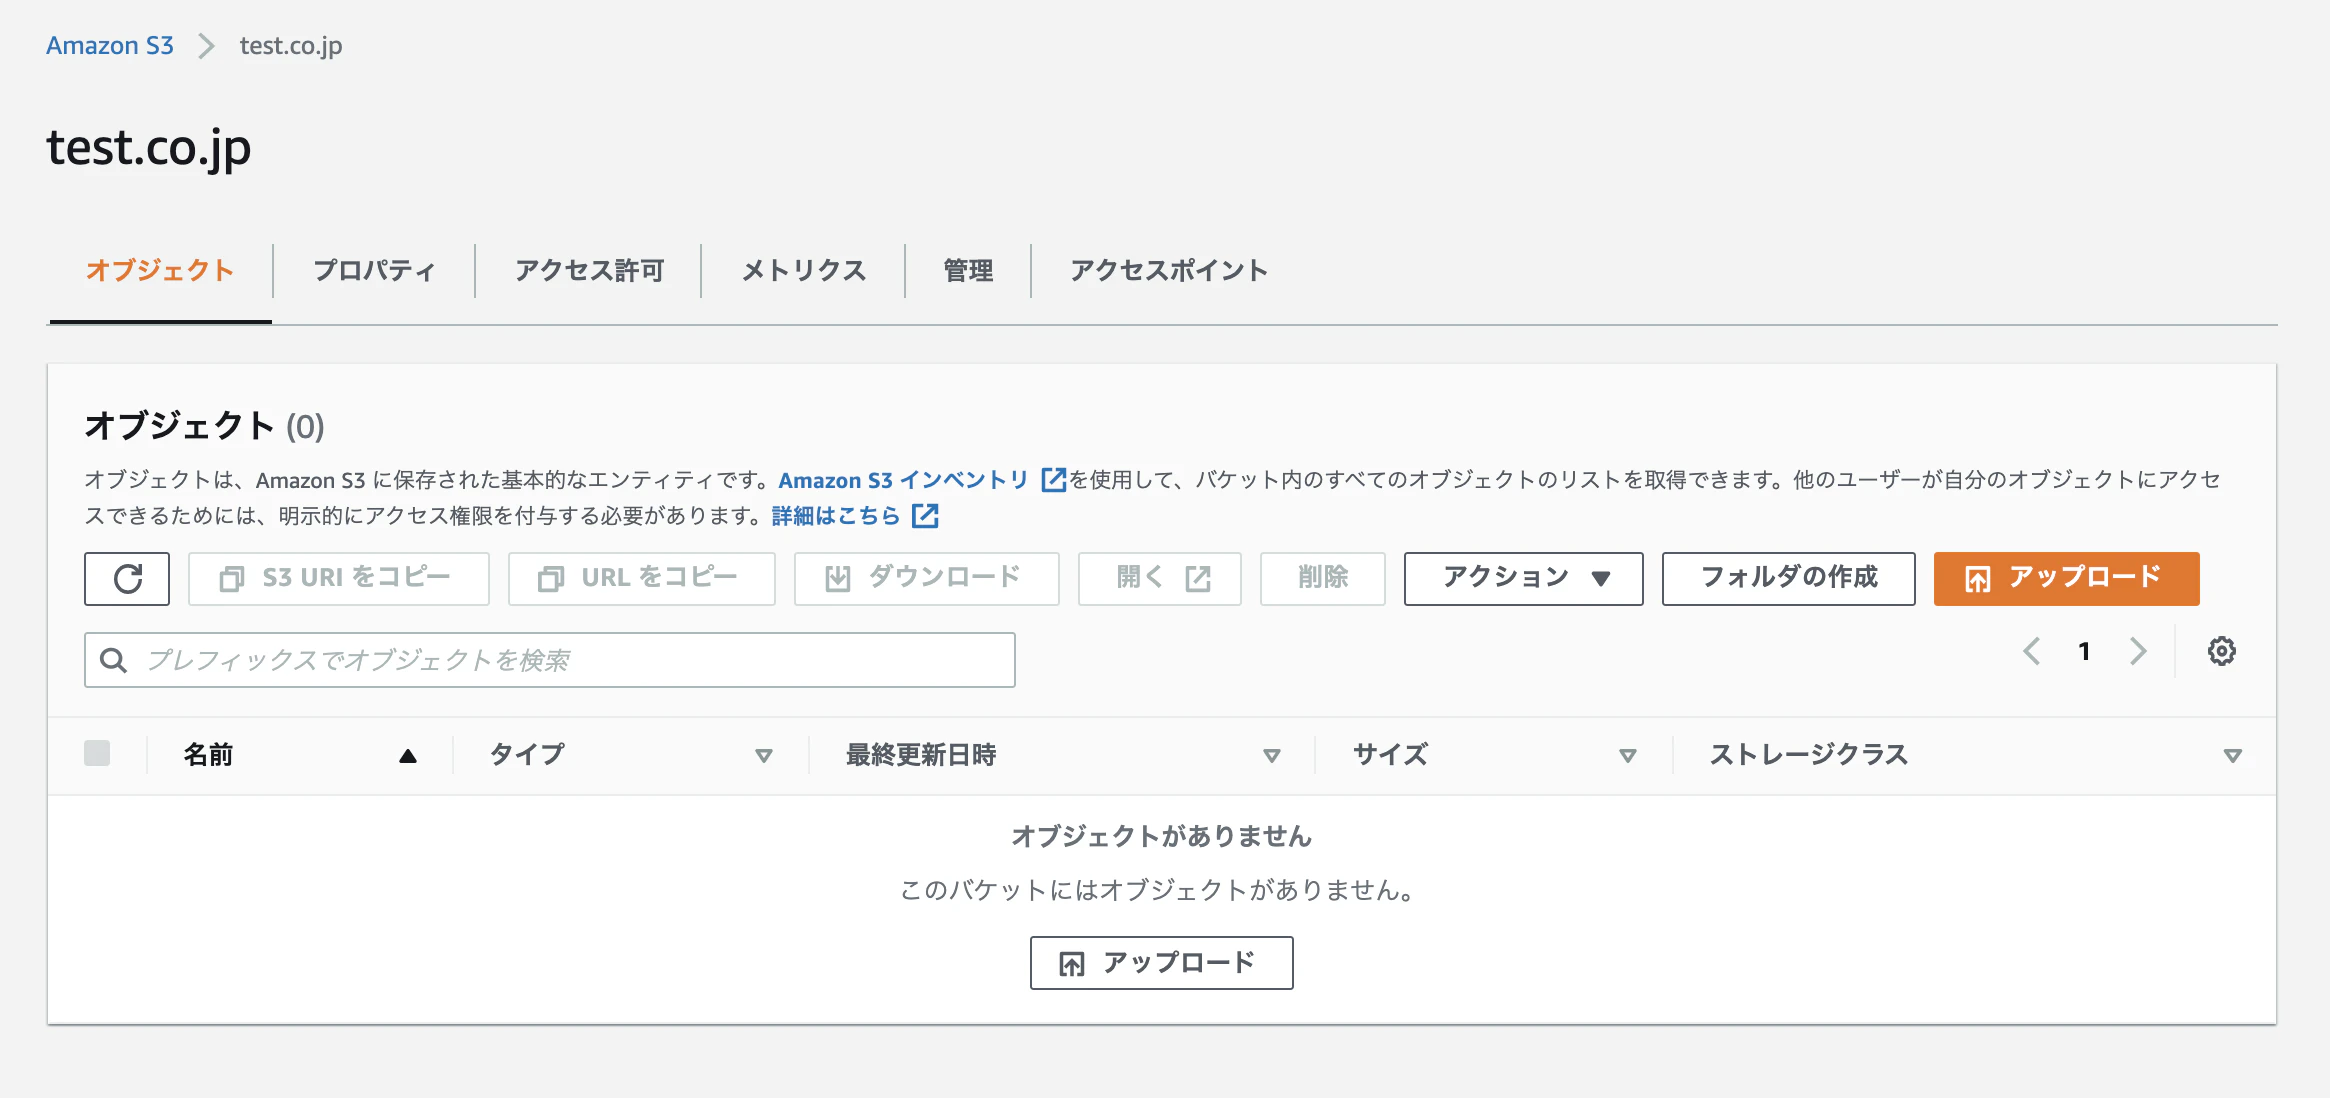Click 開く button
This screenshot has width=2330, height=1098.
1160,579
